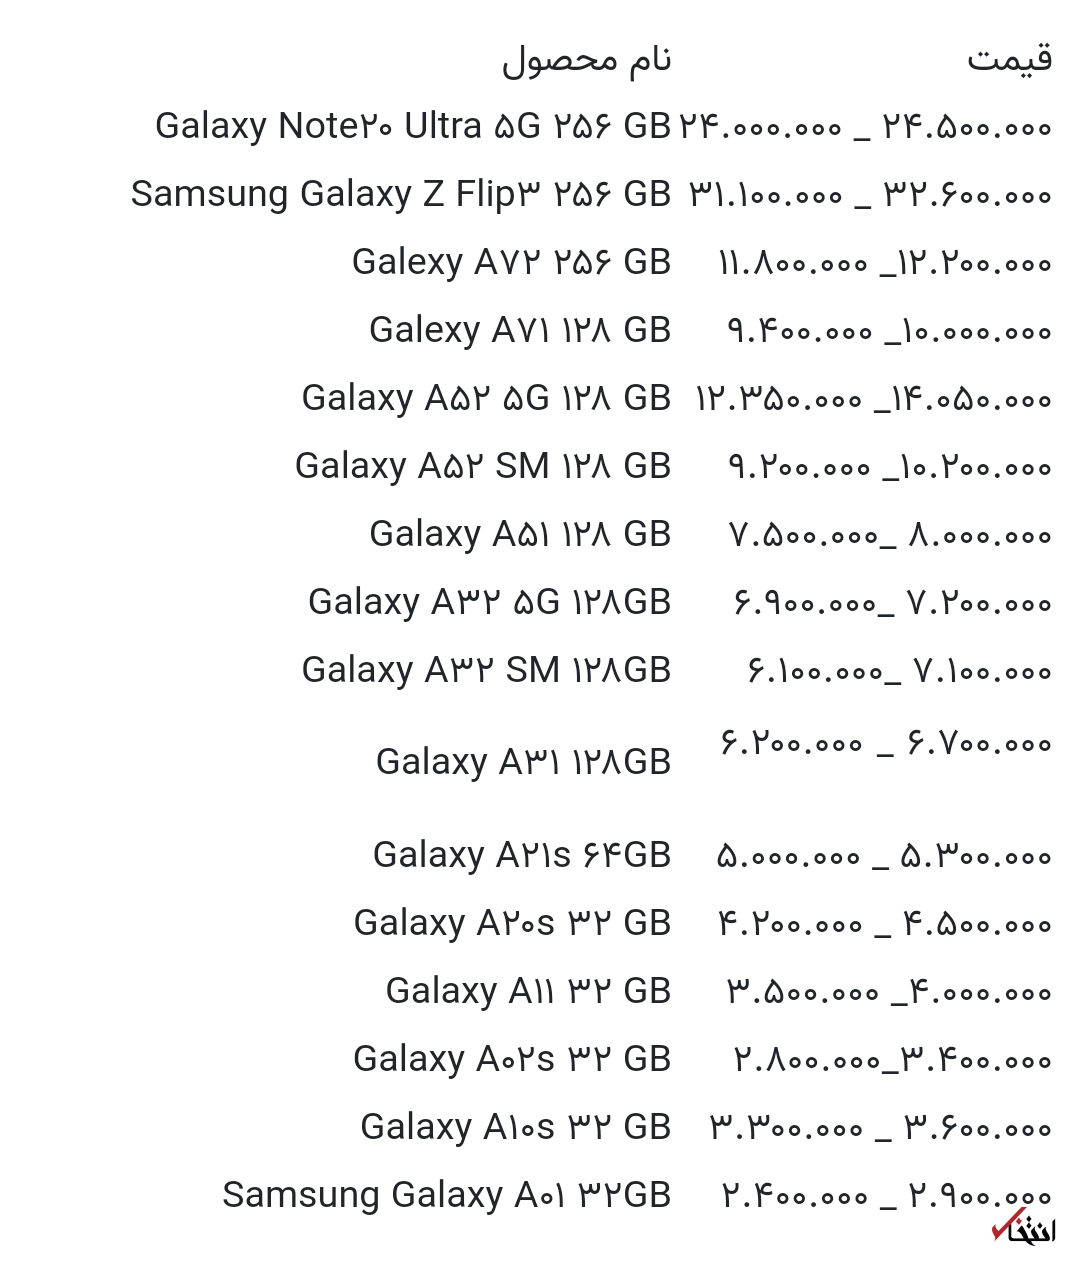Click the price range beside Galaxy A21s
Image resolution: width=1080 pixels, height=1262 pixels.
click(x=883, y=857)
